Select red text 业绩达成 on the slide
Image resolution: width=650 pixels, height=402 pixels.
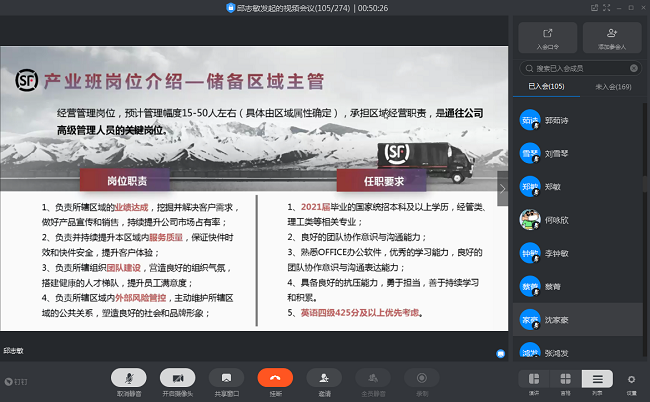[x=131, y=207]
